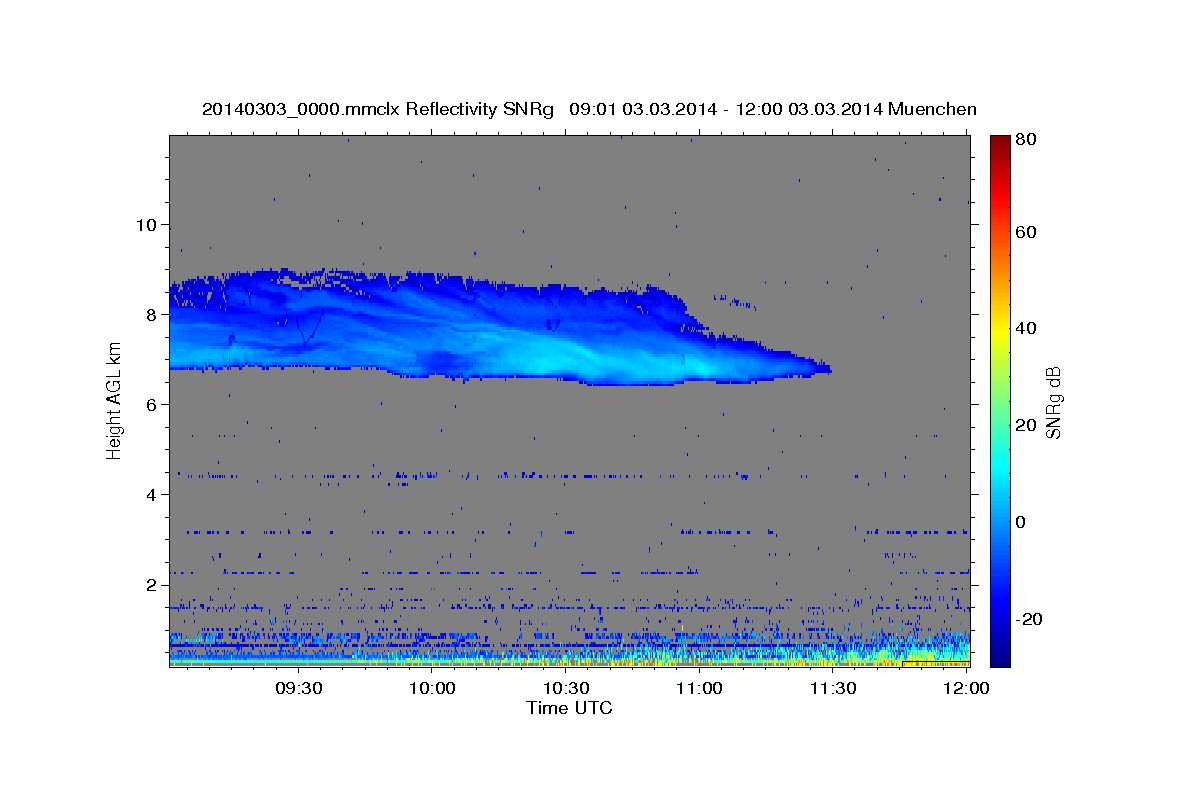Click the height label 8 on y-axis
This screenshot has height=800, width=1200.
tap(149, 314)
